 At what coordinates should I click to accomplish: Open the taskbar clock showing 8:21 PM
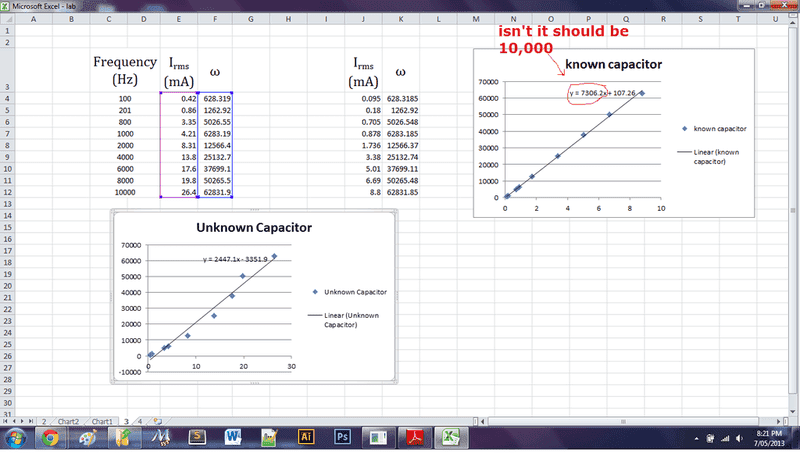pos(768,438)
